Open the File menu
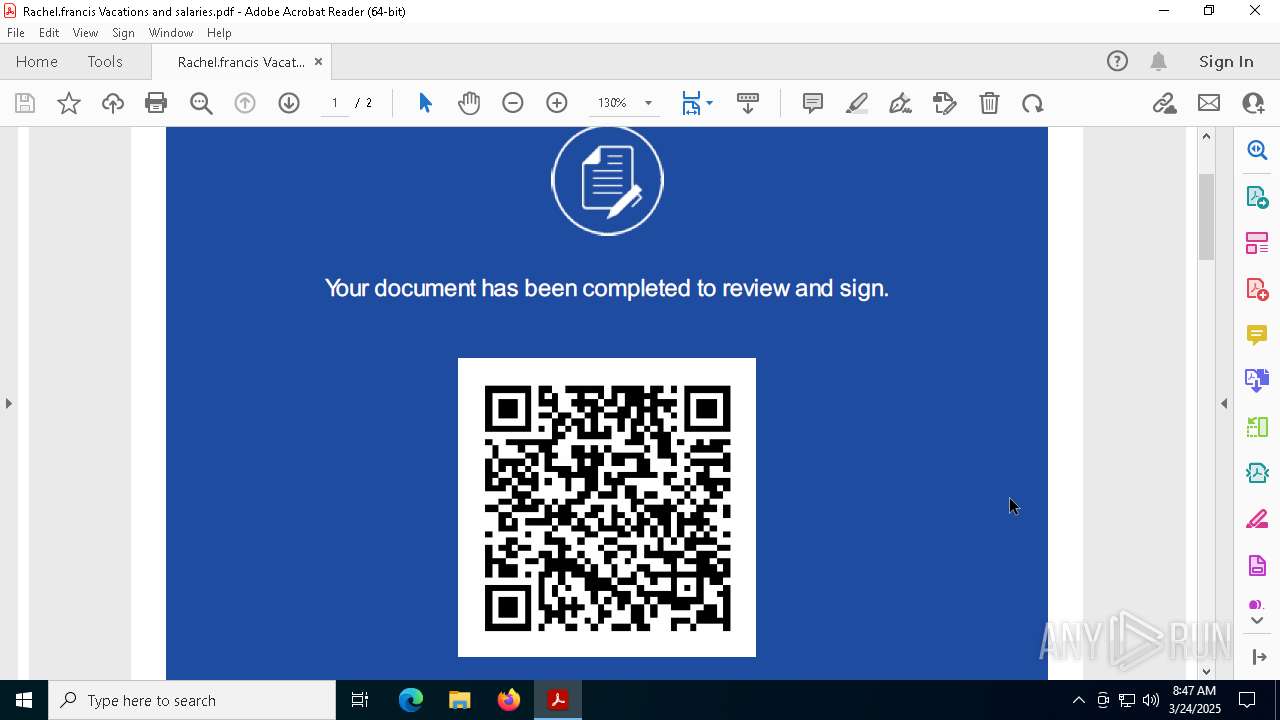This screenshot has width=1280, height=720. [x=16, y=32]
